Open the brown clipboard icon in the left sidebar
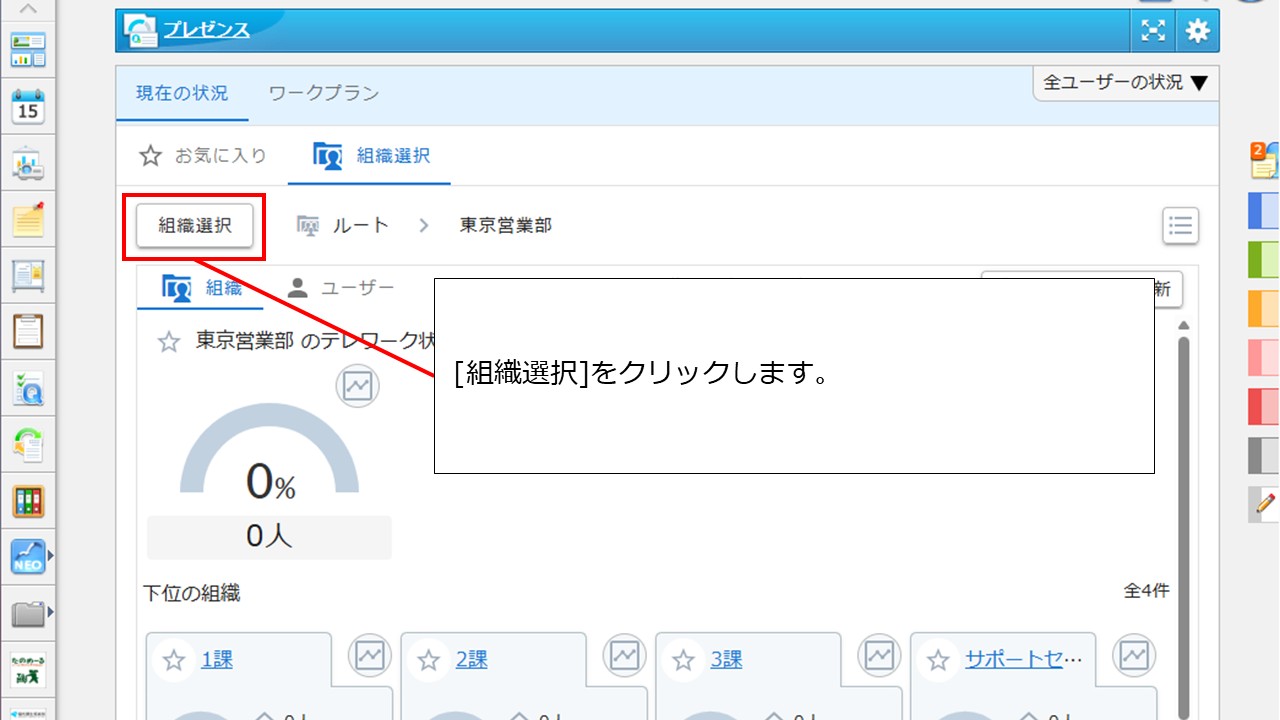The width and height of the screenshot is (1280, 720). coord(28,330)
